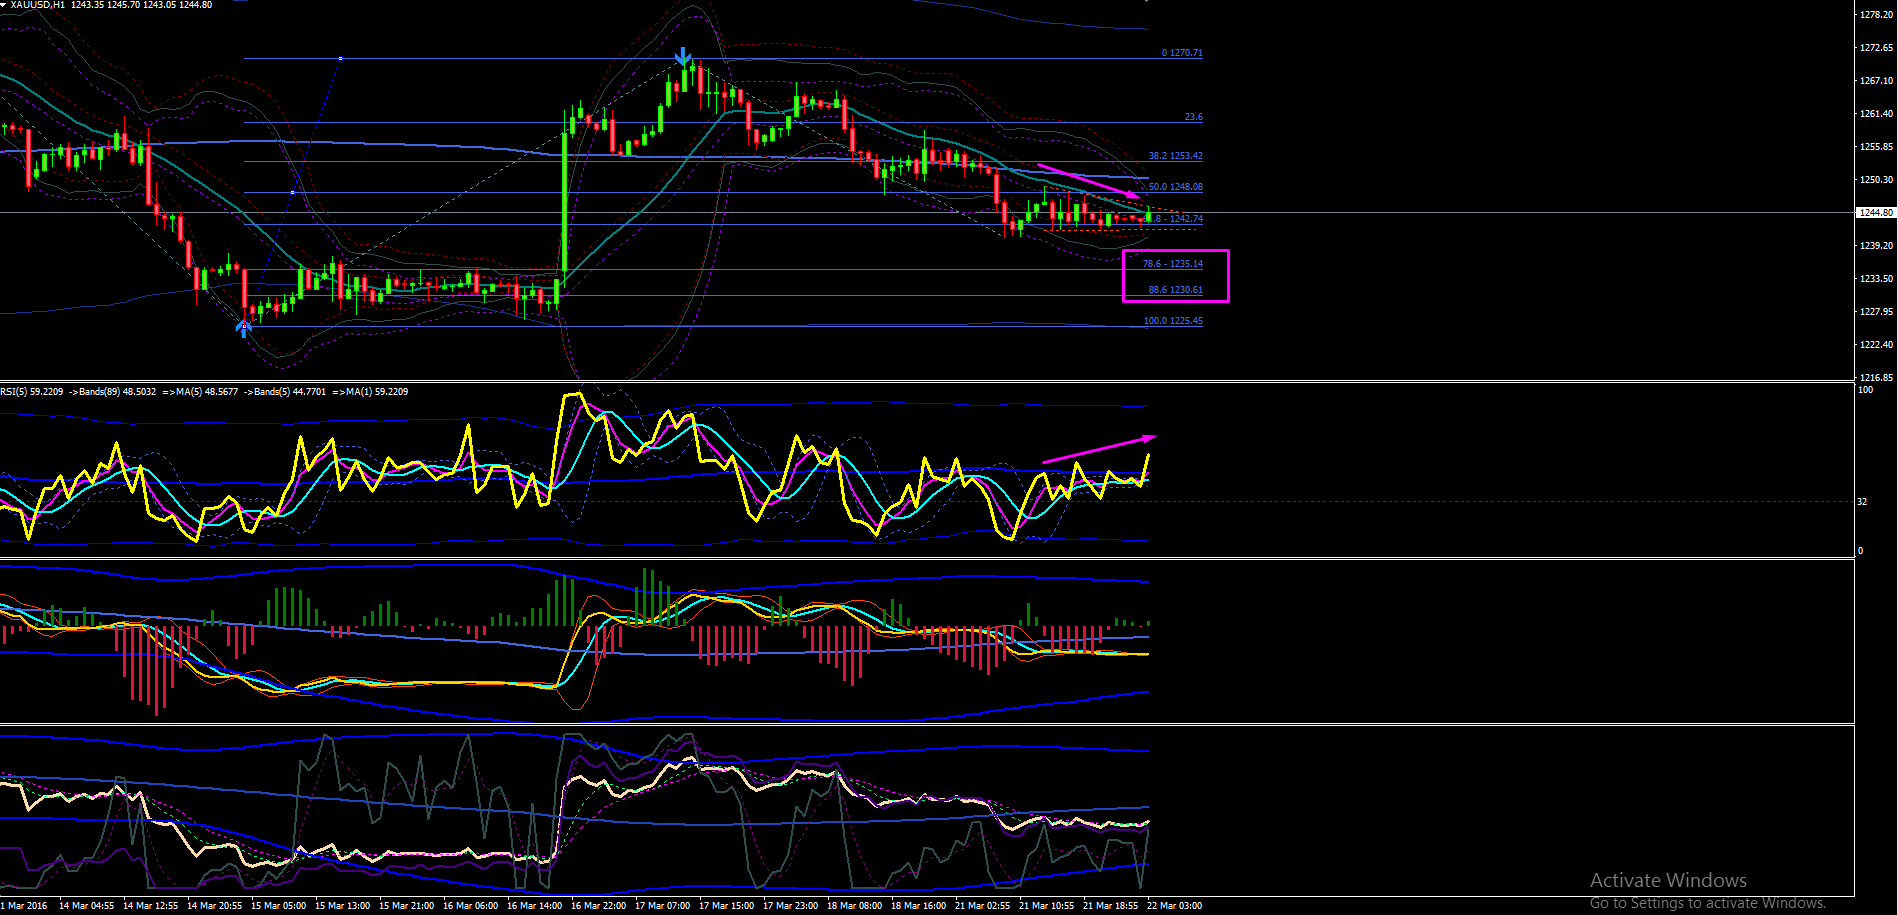Screen dimensions: 1898x915
Task: Click the 14 Mar 04:55 time label
Action: [x=87, y=906]
